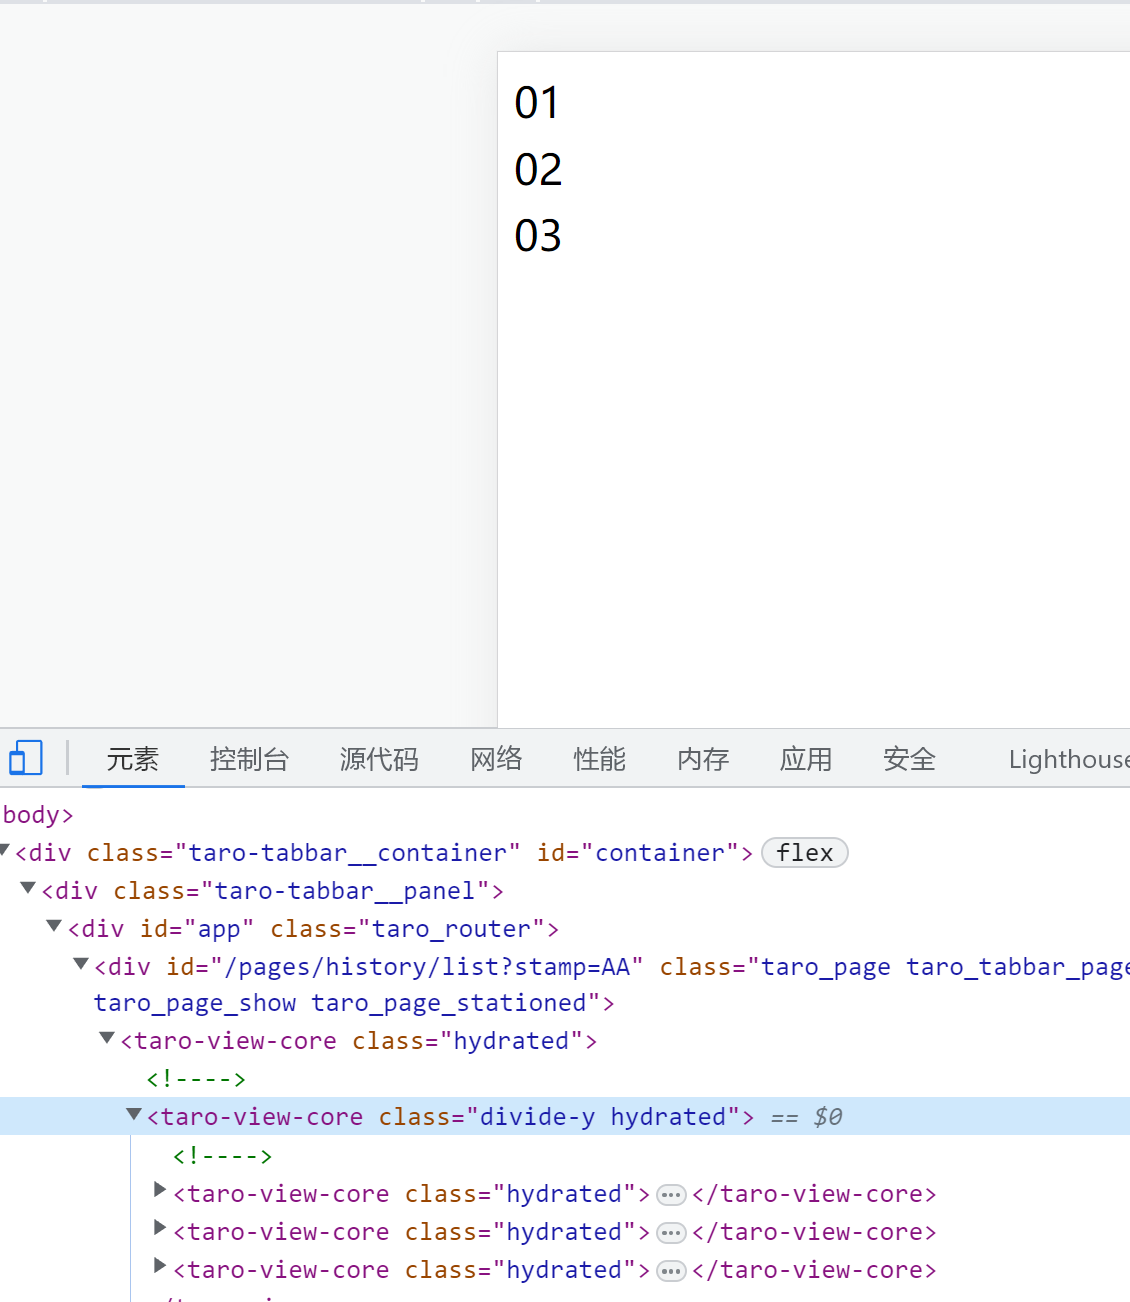Click the ellipsis on the third taro-view-core child
The width and height of the screenshot is (1130, 1302).
coord(671,1270)
